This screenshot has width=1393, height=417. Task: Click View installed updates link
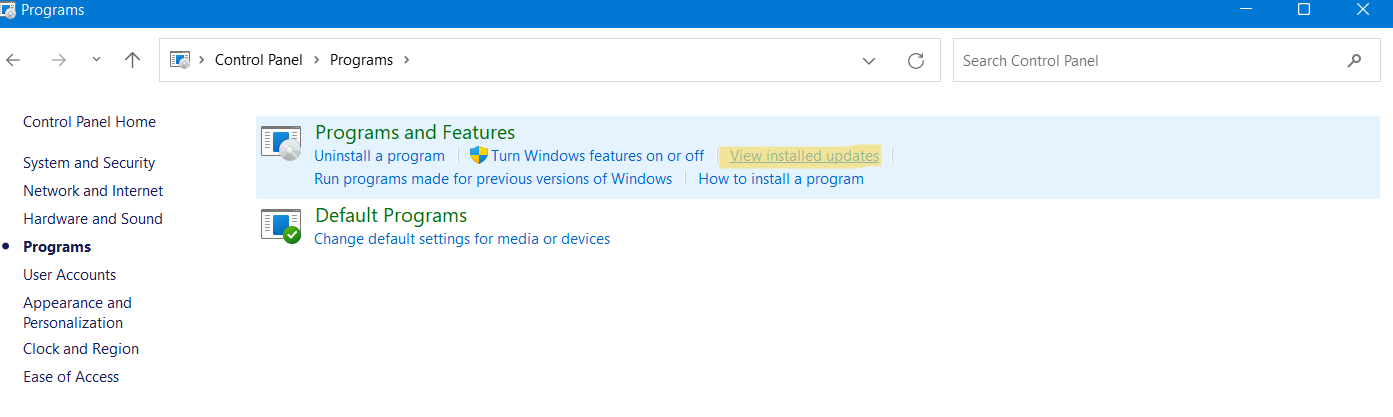(x=804, y=156)
